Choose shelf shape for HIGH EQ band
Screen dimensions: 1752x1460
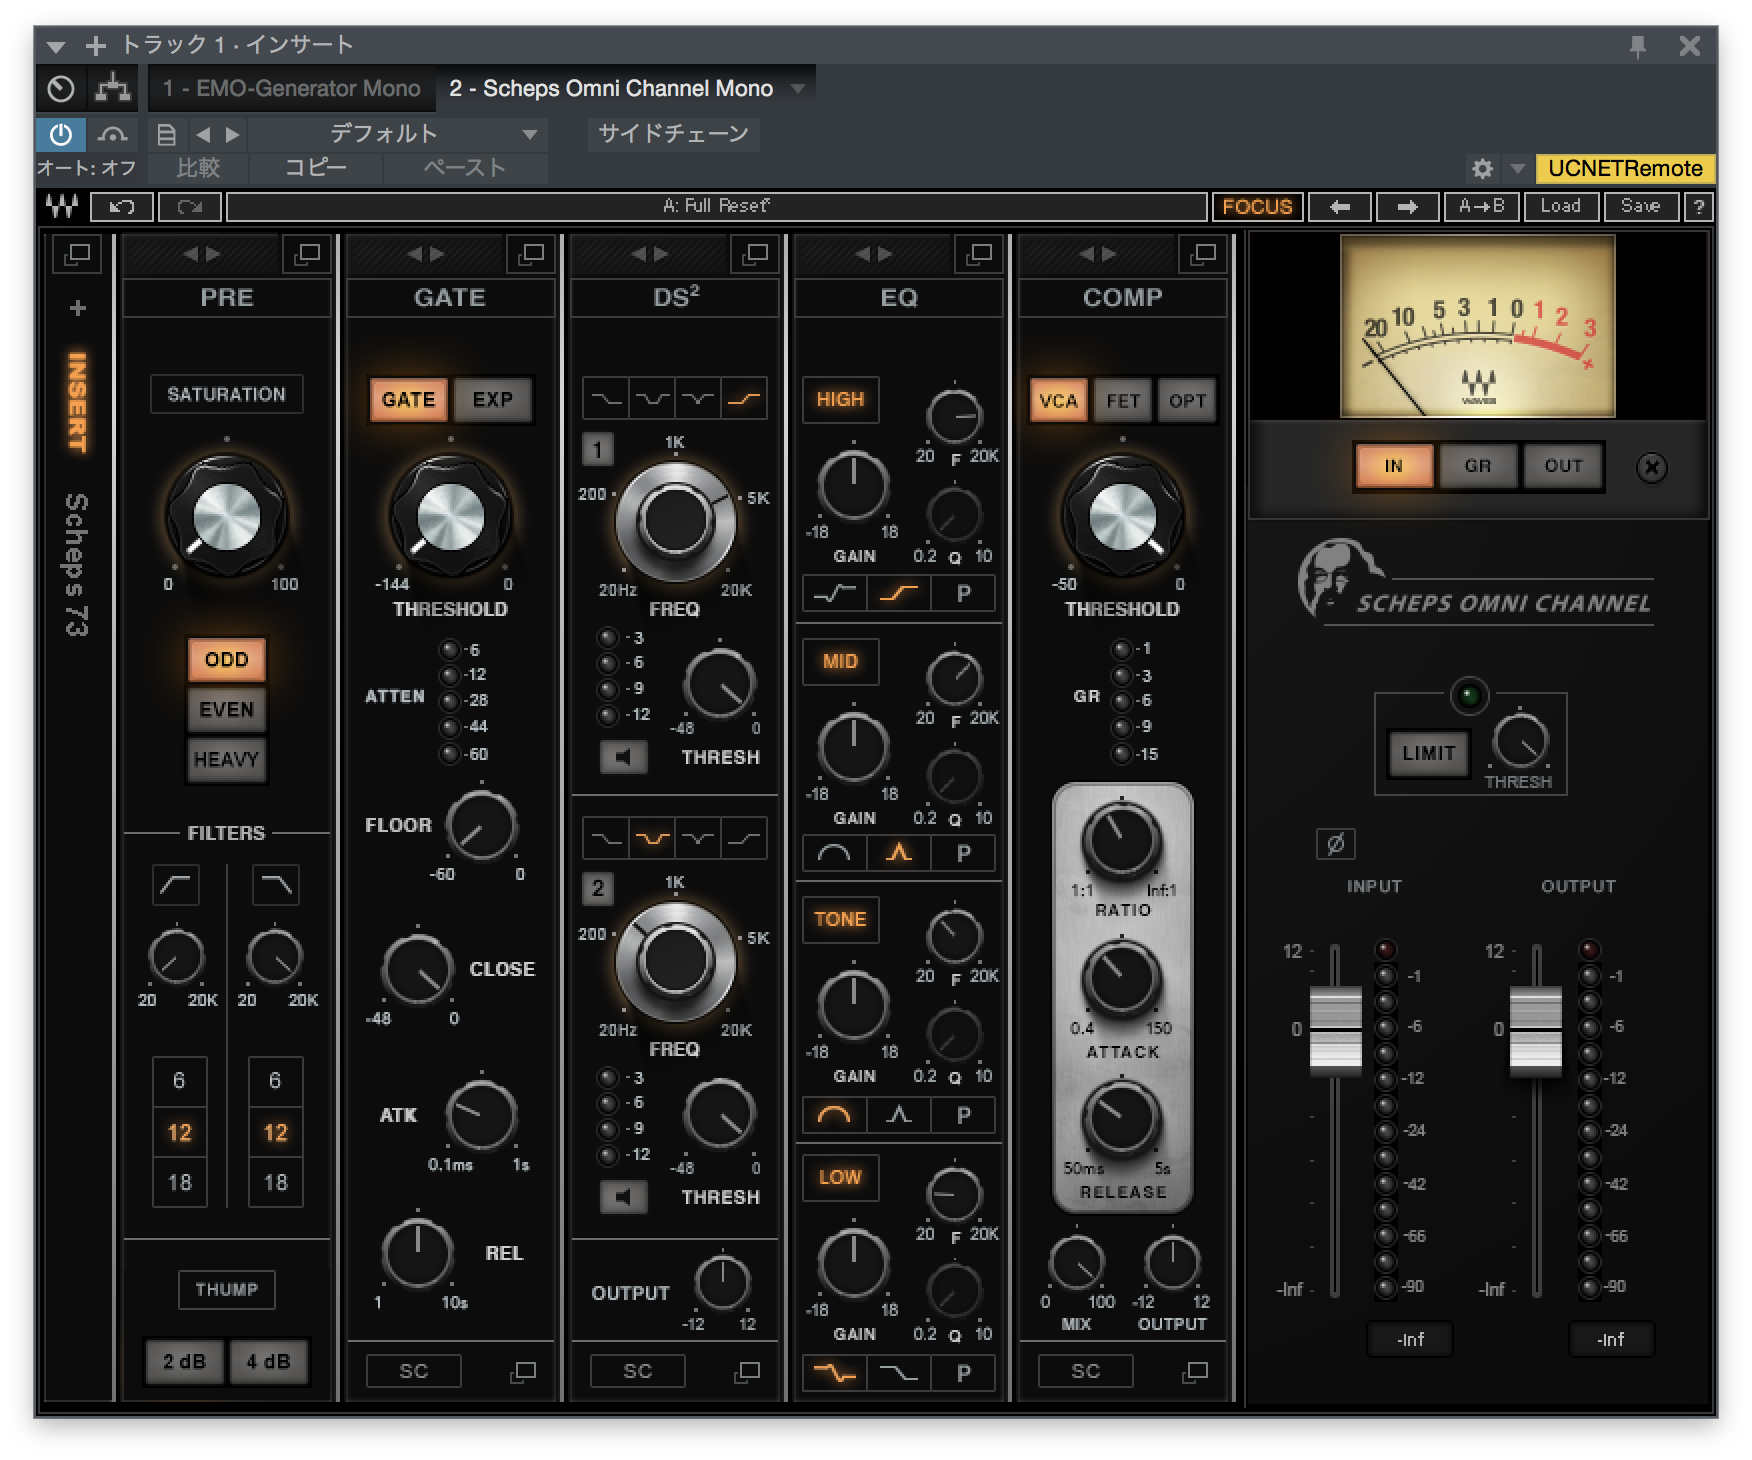(898, 593)
